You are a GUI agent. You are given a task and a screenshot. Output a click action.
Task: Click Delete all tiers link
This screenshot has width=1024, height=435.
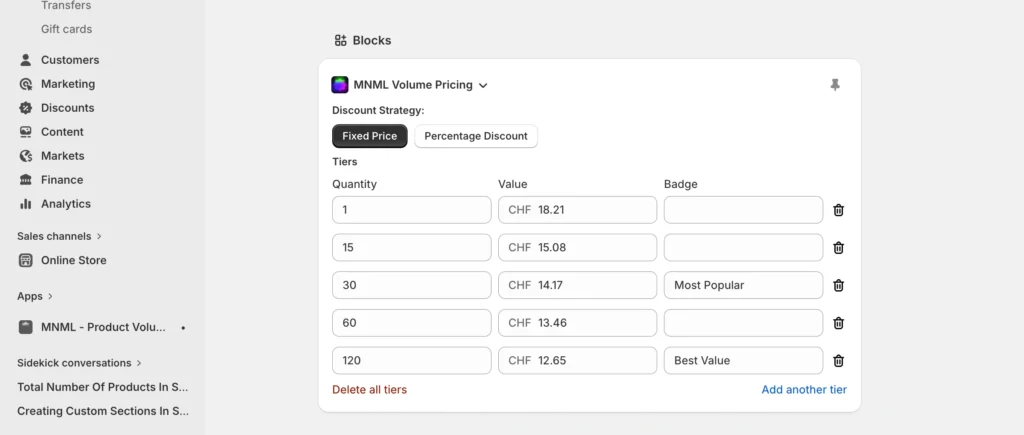point(370,390)
